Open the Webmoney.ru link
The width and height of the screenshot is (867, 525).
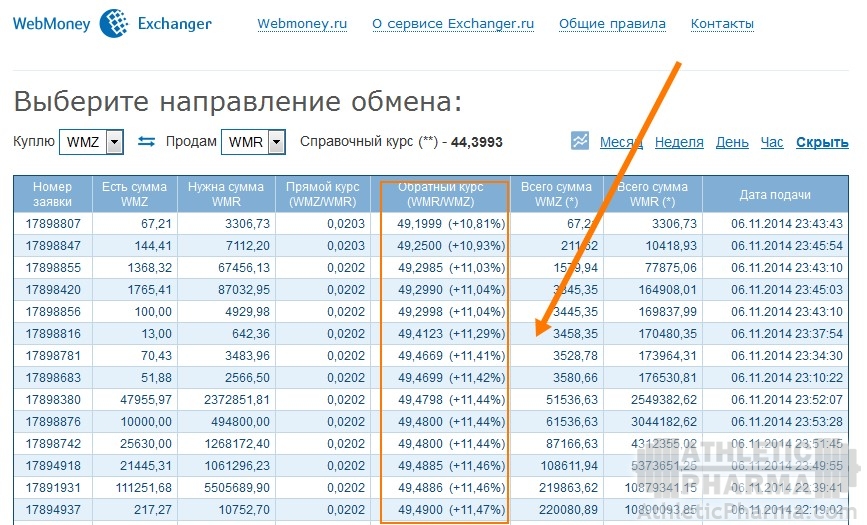302,24
